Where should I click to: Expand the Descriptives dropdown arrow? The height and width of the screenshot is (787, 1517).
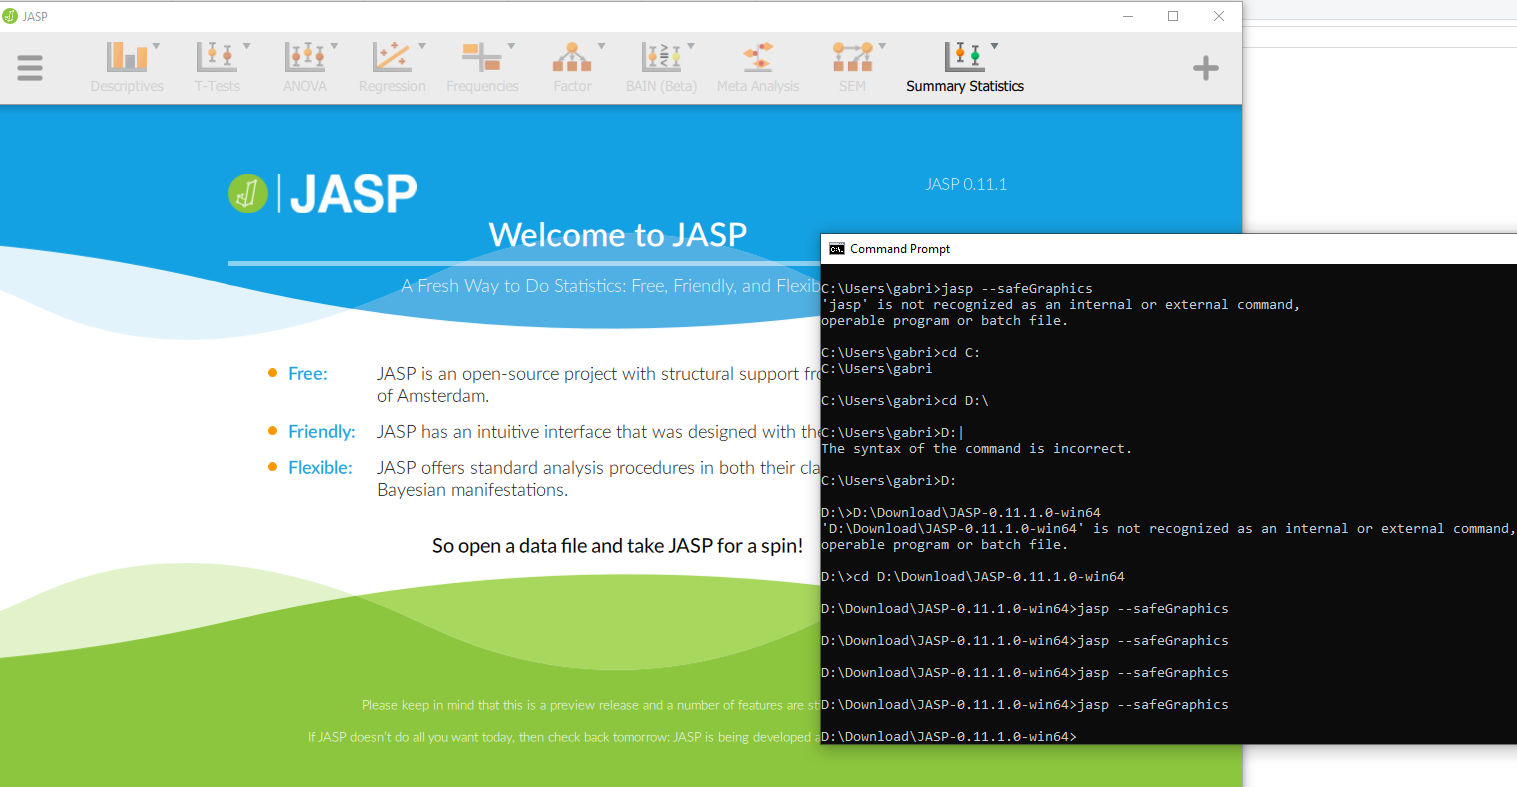click(156, 46)
